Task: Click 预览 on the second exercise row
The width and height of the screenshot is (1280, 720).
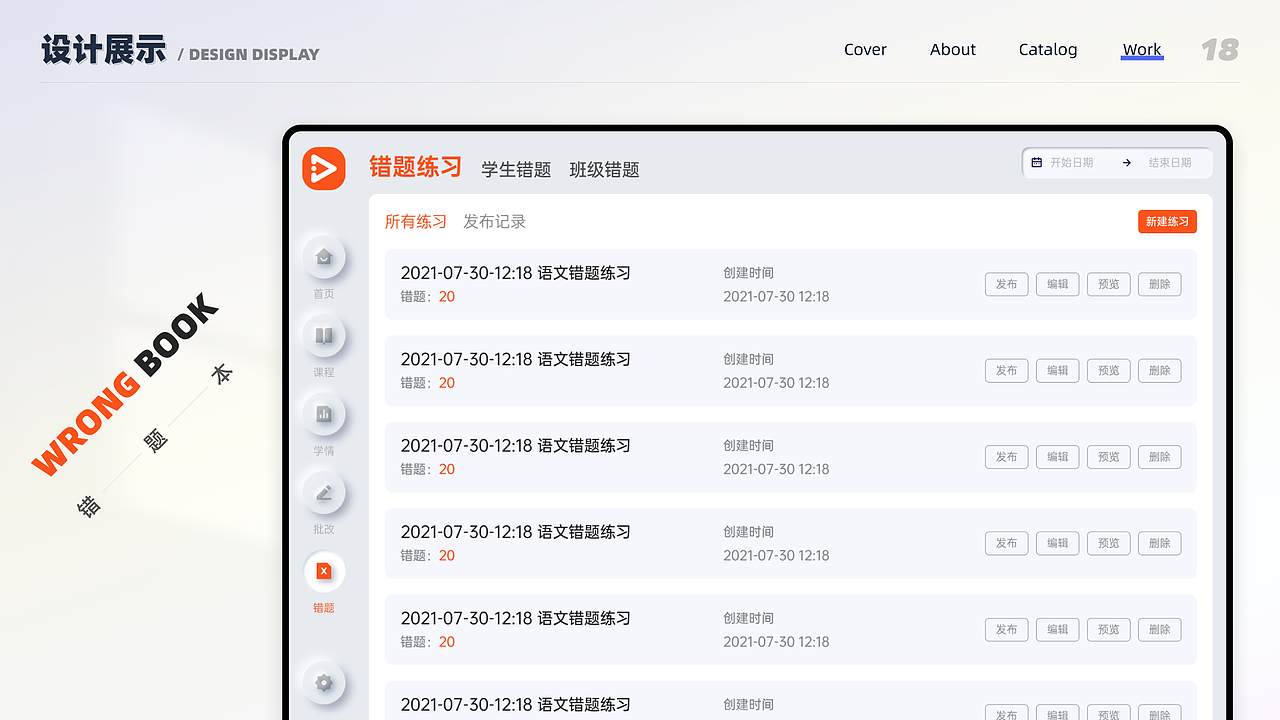Action: click(x=1109, y=371)
